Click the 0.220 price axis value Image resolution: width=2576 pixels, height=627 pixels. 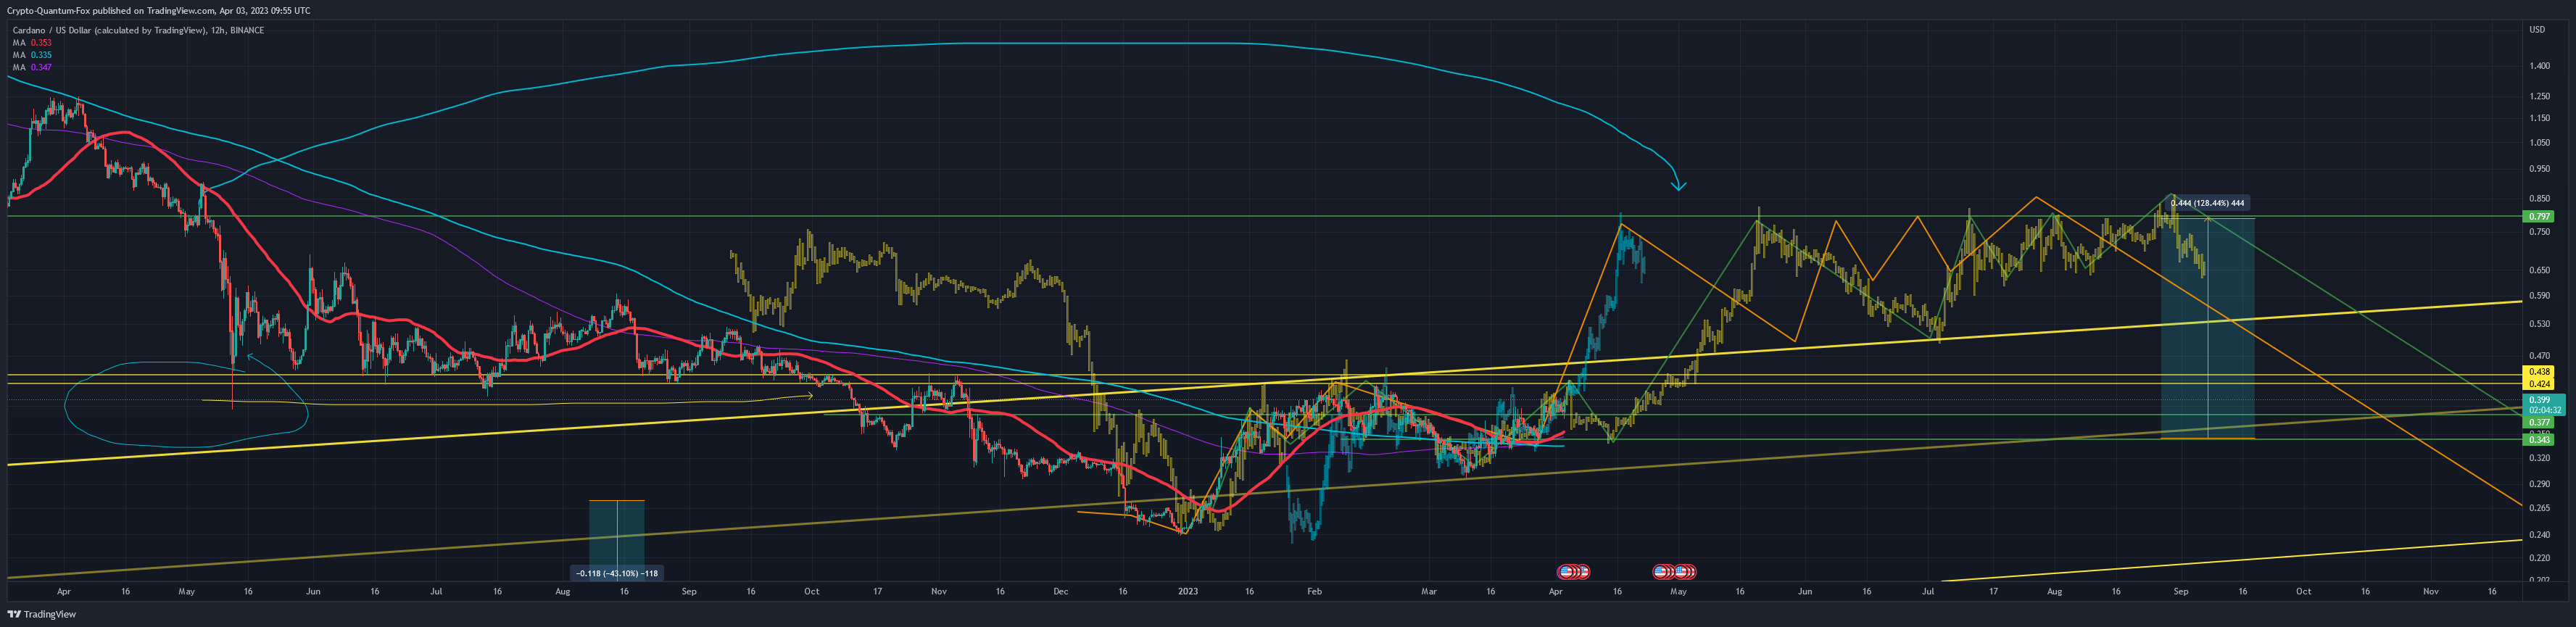click(2538, 558)
